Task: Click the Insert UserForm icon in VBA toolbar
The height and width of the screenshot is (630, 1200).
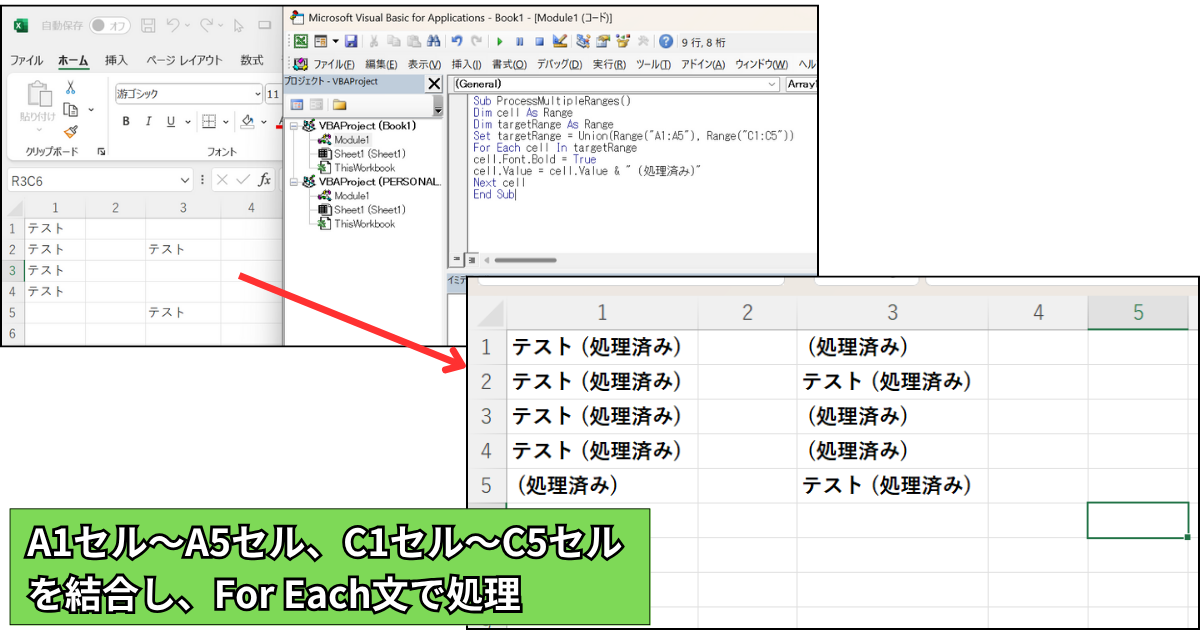Action: pos(320,41)
